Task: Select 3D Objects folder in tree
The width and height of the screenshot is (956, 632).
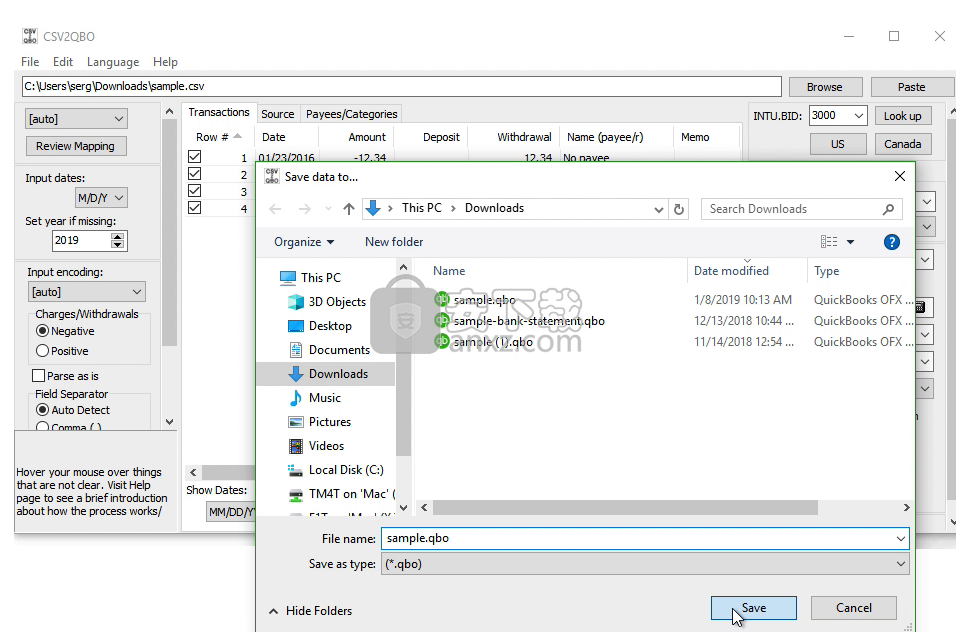Action: pos(327,302)
